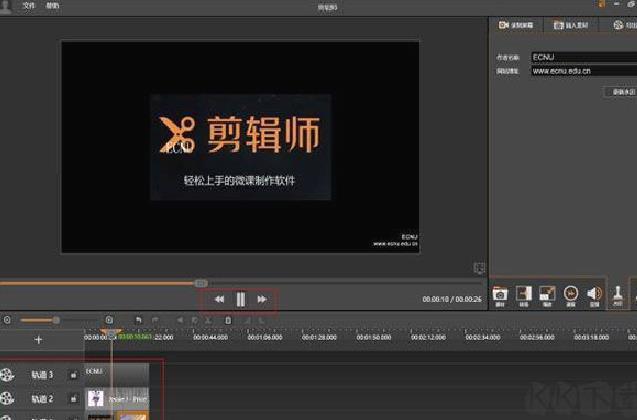Click the picture-in-picture effects tool icon
Viewport: 637px width, 420px height.
click(547, 297)
